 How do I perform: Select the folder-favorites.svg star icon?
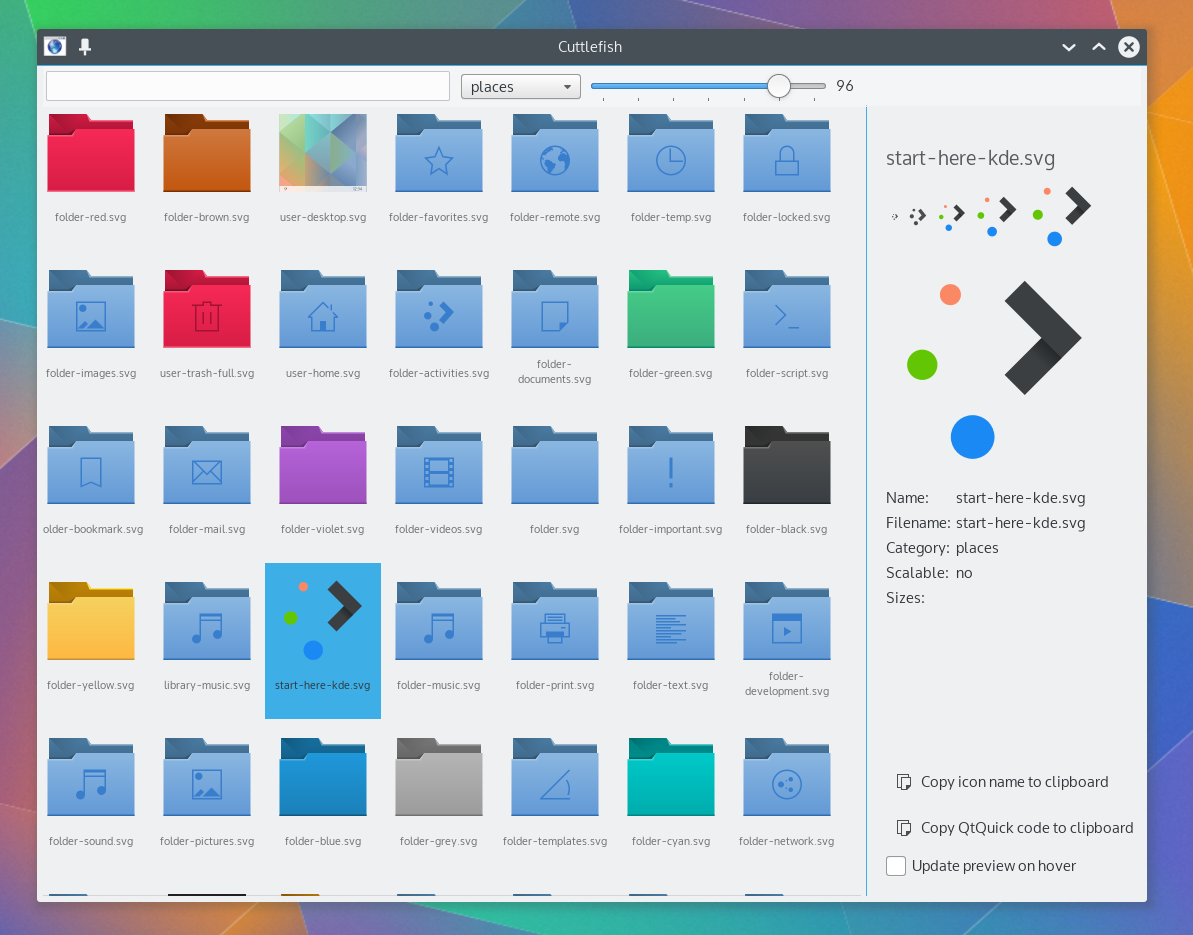(x=438, y=155)
